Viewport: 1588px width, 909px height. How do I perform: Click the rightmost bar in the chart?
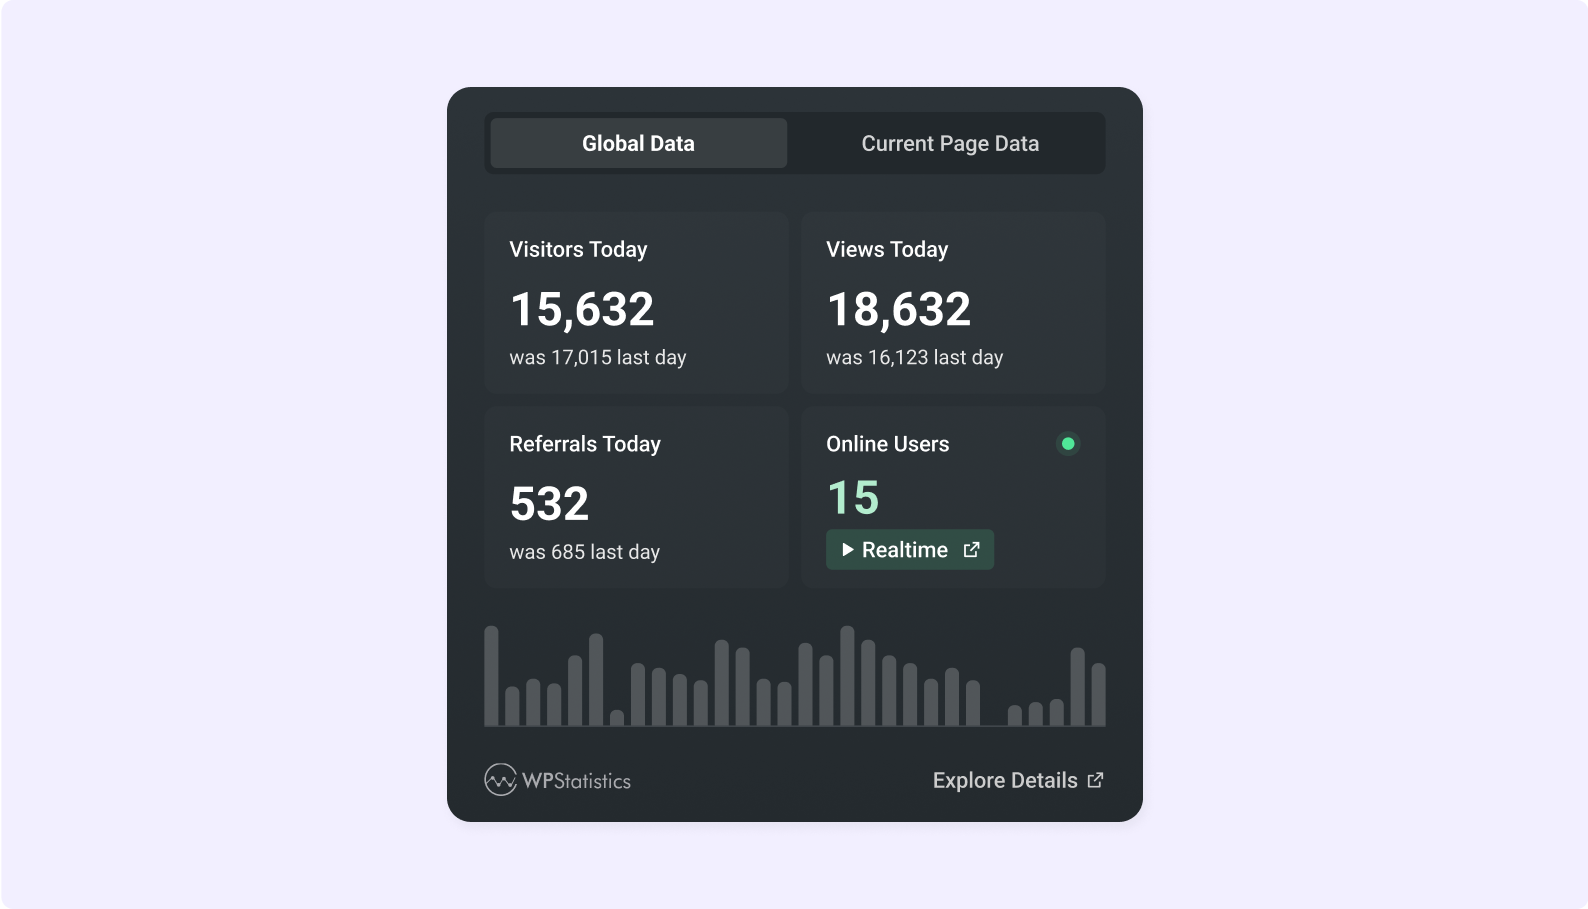click(x=1098, y=694)
